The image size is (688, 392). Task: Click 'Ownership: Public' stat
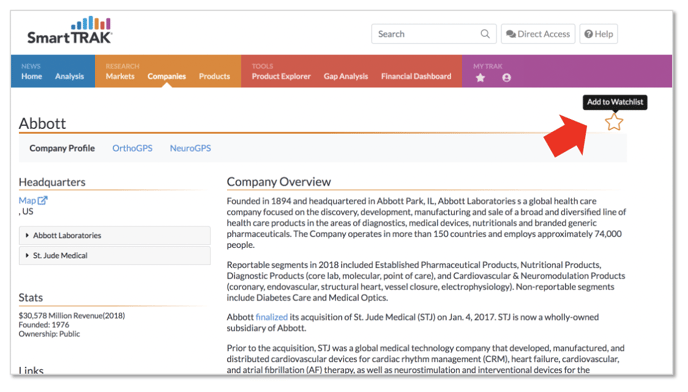point(49,334)
